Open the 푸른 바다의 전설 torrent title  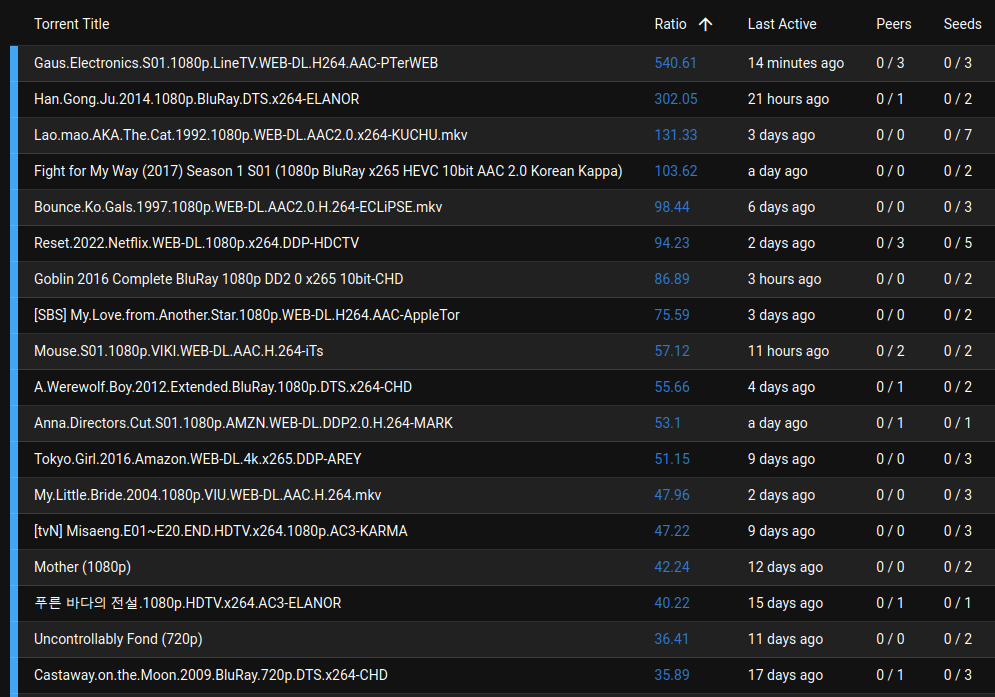188,603
